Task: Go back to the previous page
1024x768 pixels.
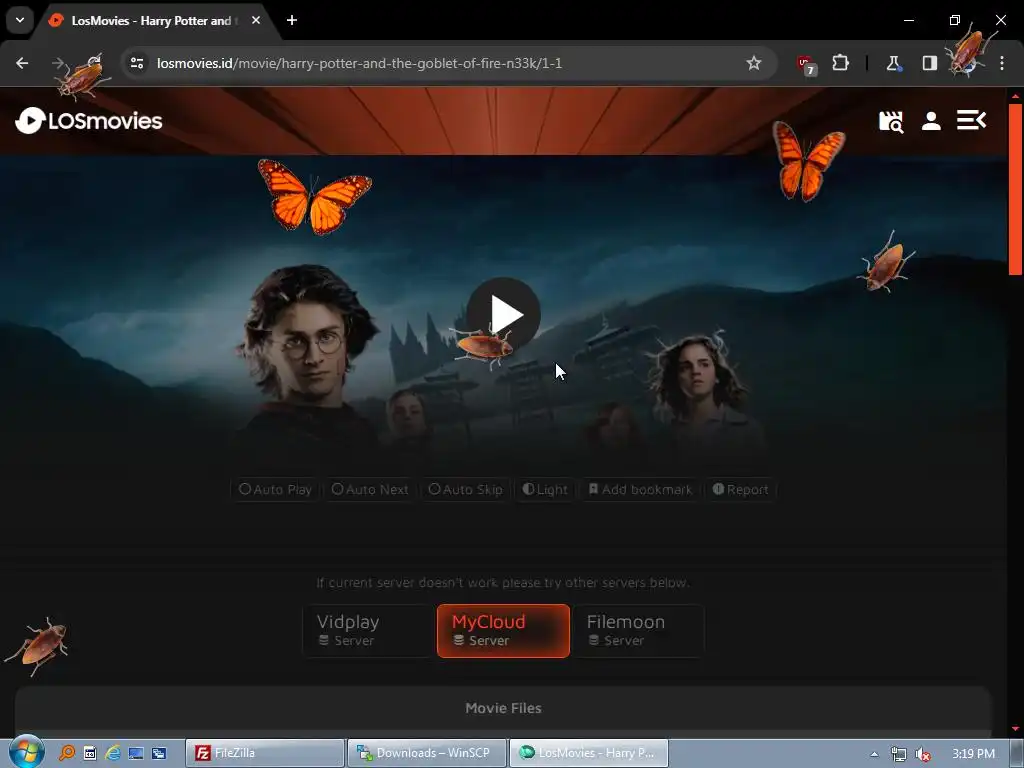Action: (x=22, y=63)
